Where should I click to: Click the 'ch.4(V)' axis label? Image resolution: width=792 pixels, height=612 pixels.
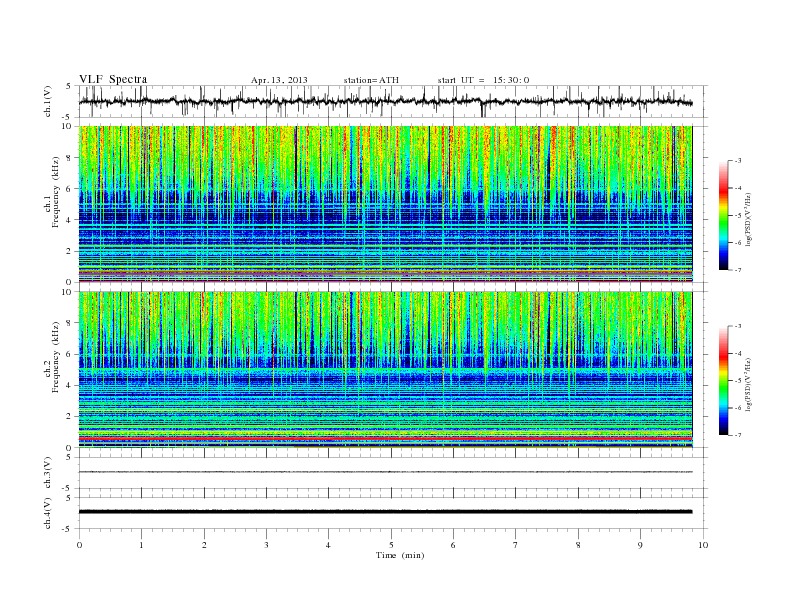click(48, 513)
